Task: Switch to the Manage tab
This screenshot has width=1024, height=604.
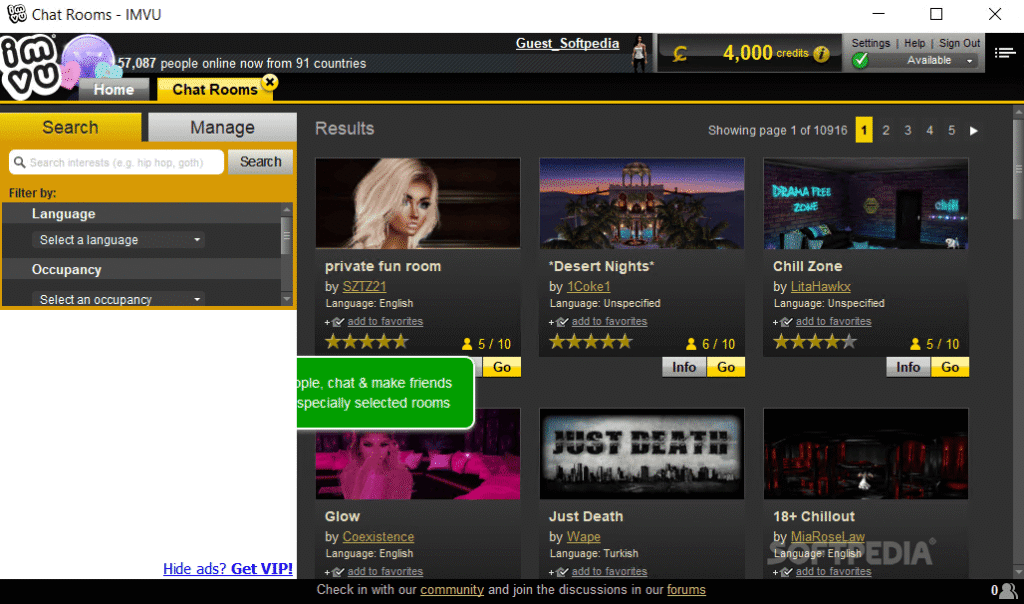Action: click(x=223, y=127)
